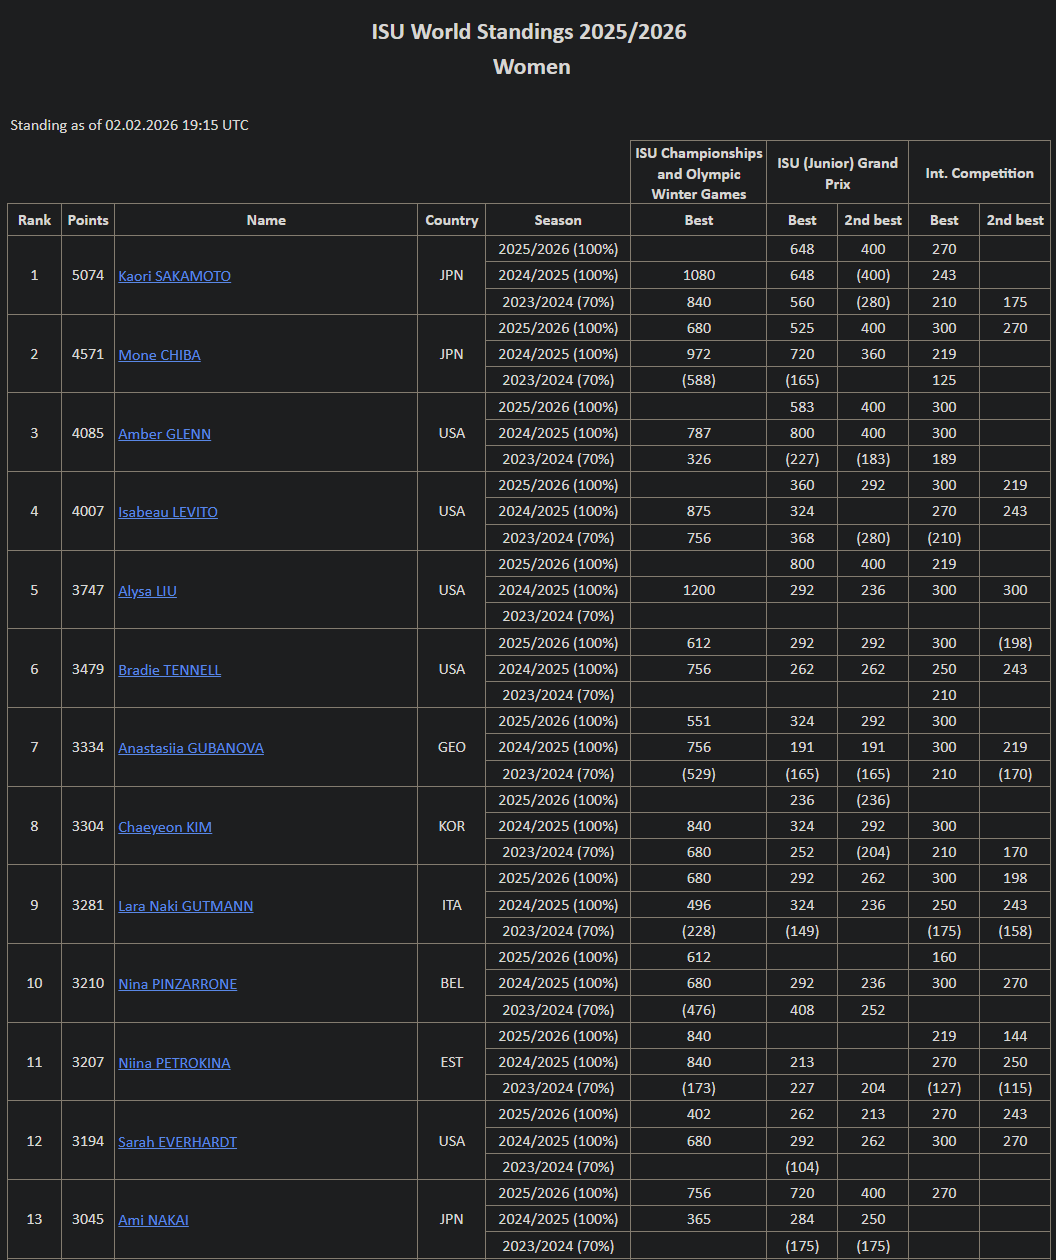Screen dimensions: 1056x1260
Task: Select Sakamoto's 175 competition score
Action: [x=1015, y=302]
